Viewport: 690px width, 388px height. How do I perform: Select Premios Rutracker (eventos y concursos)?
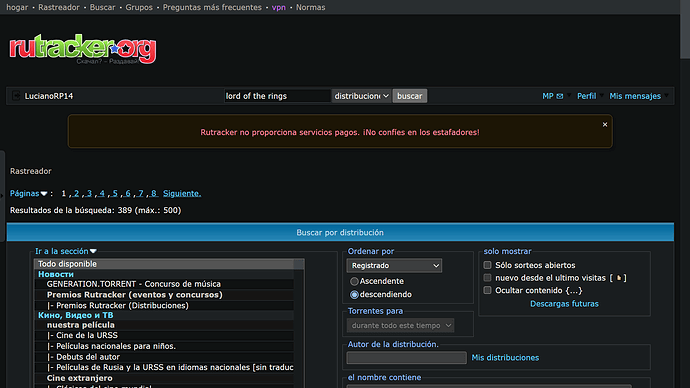click(164, 295)
